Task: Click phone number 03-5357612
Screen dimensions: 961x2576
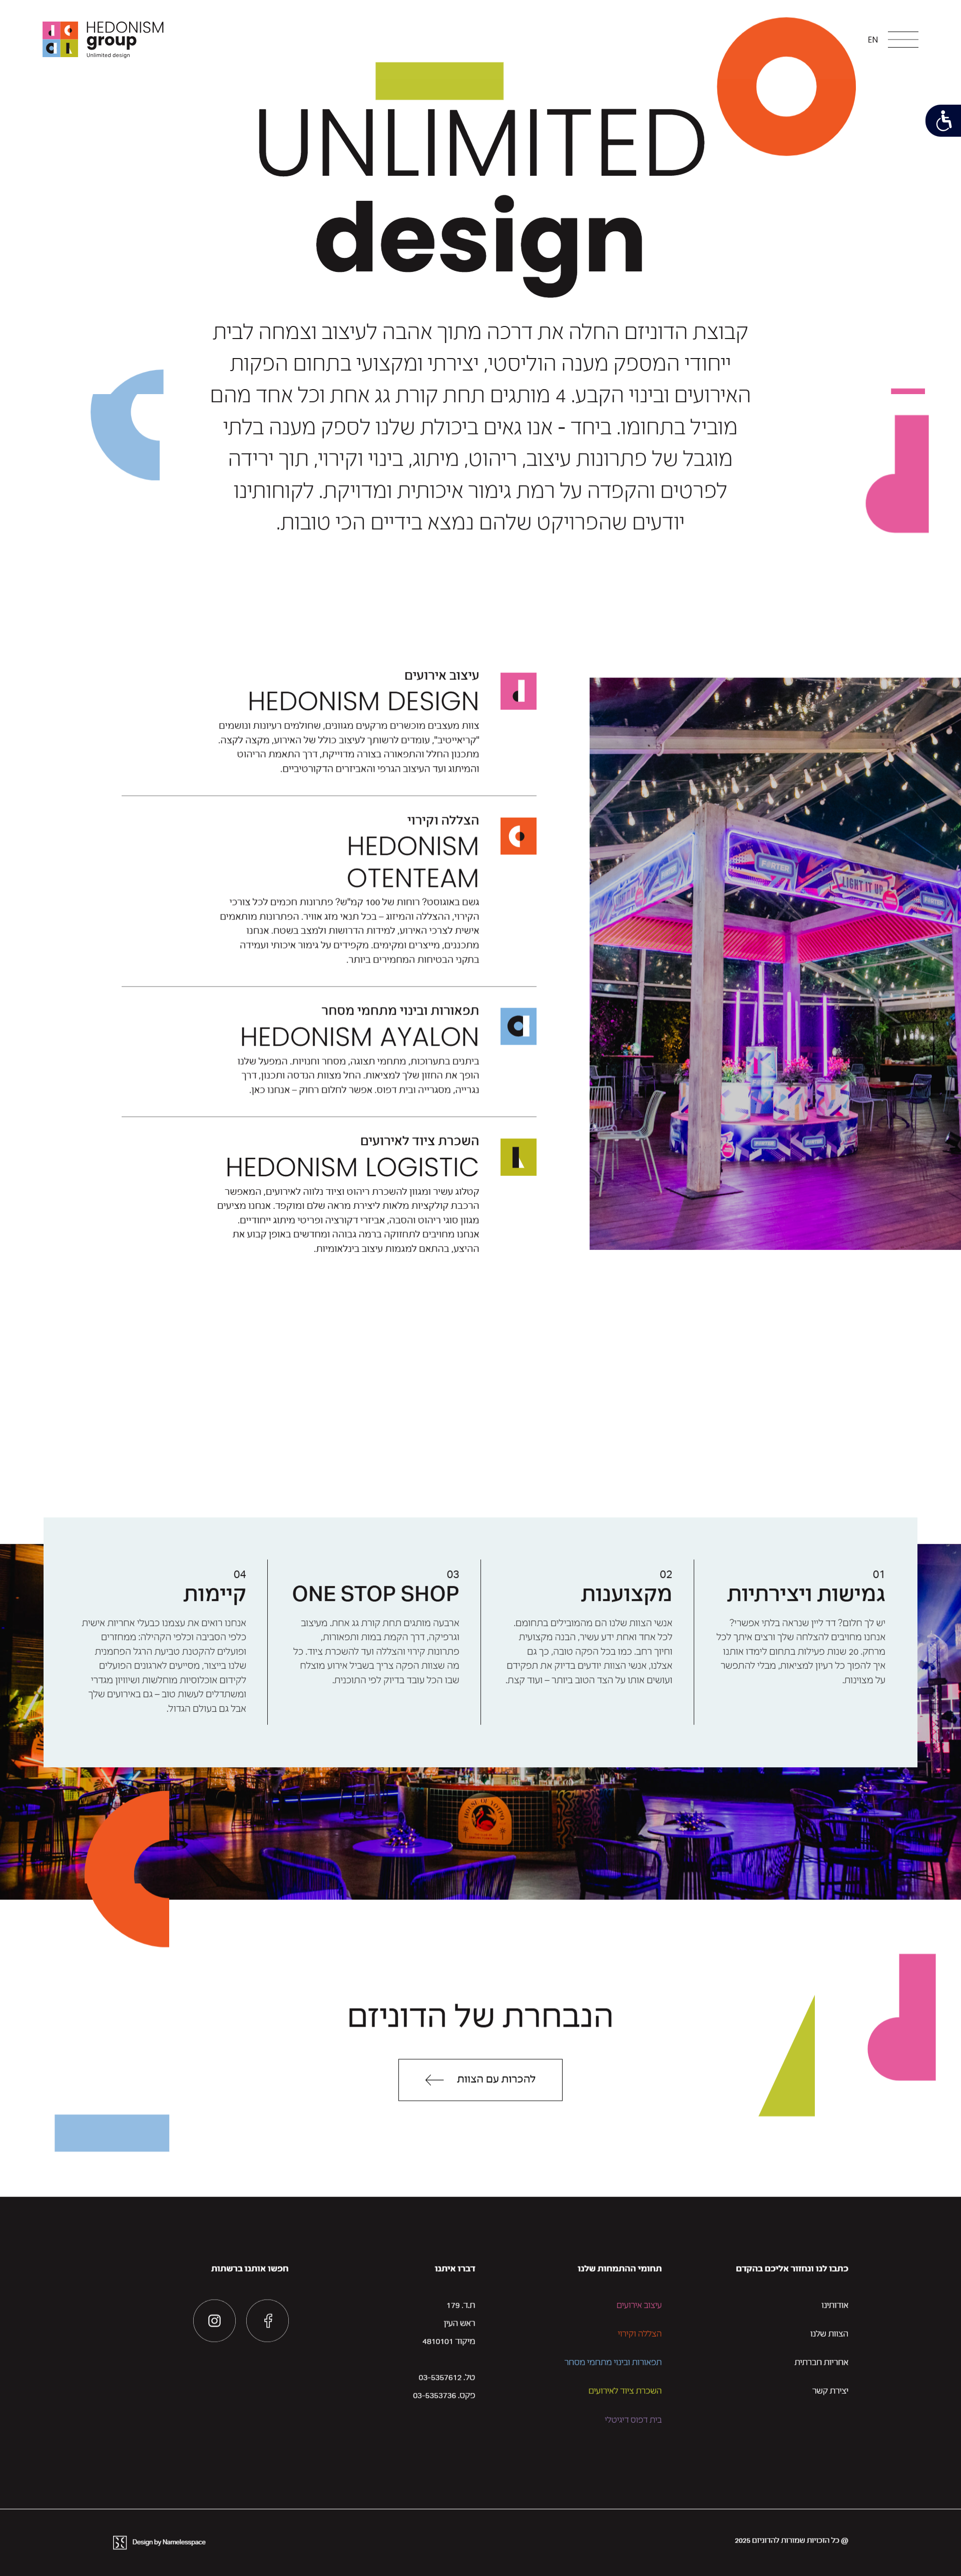Action: click(x=440, y=2377)
